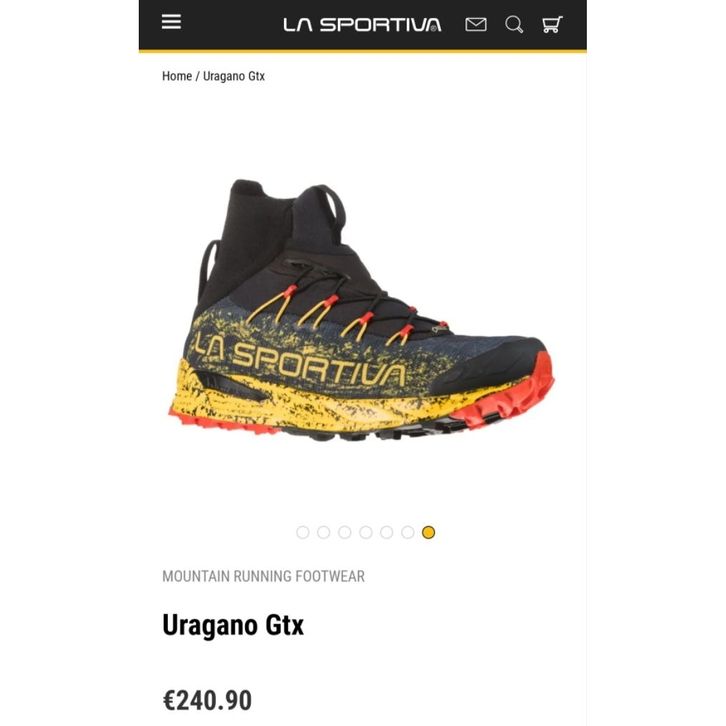Select the active yellow carousel dot
This screenshot has width=726, height=726.
[428, 532]
